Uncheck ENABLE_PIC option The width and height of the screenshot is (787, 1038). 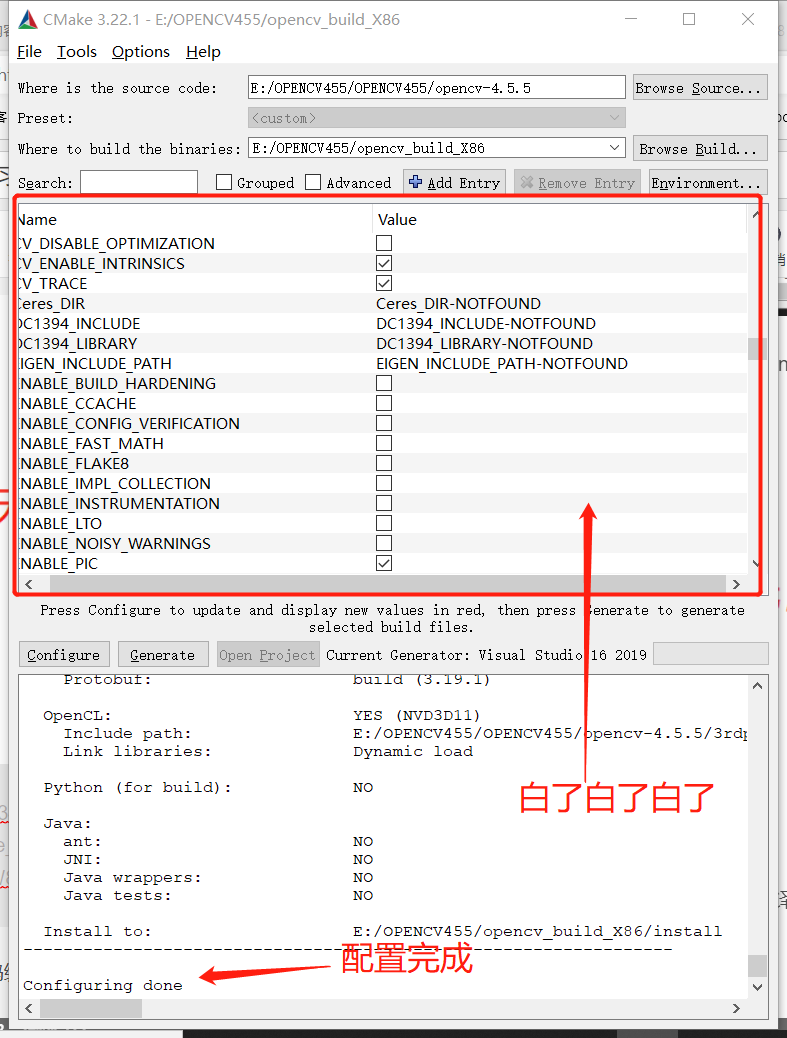click(384, 563)
